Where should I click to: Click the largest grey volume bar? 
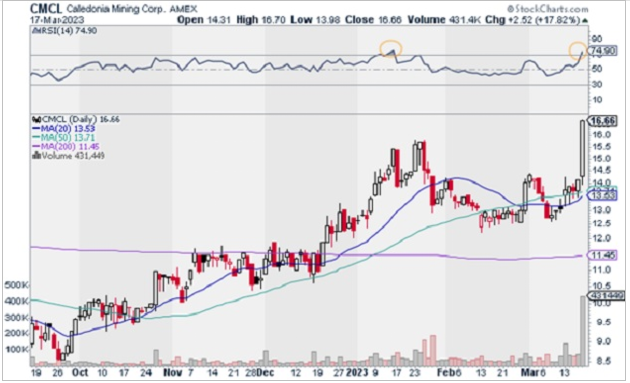pos(583,331)
